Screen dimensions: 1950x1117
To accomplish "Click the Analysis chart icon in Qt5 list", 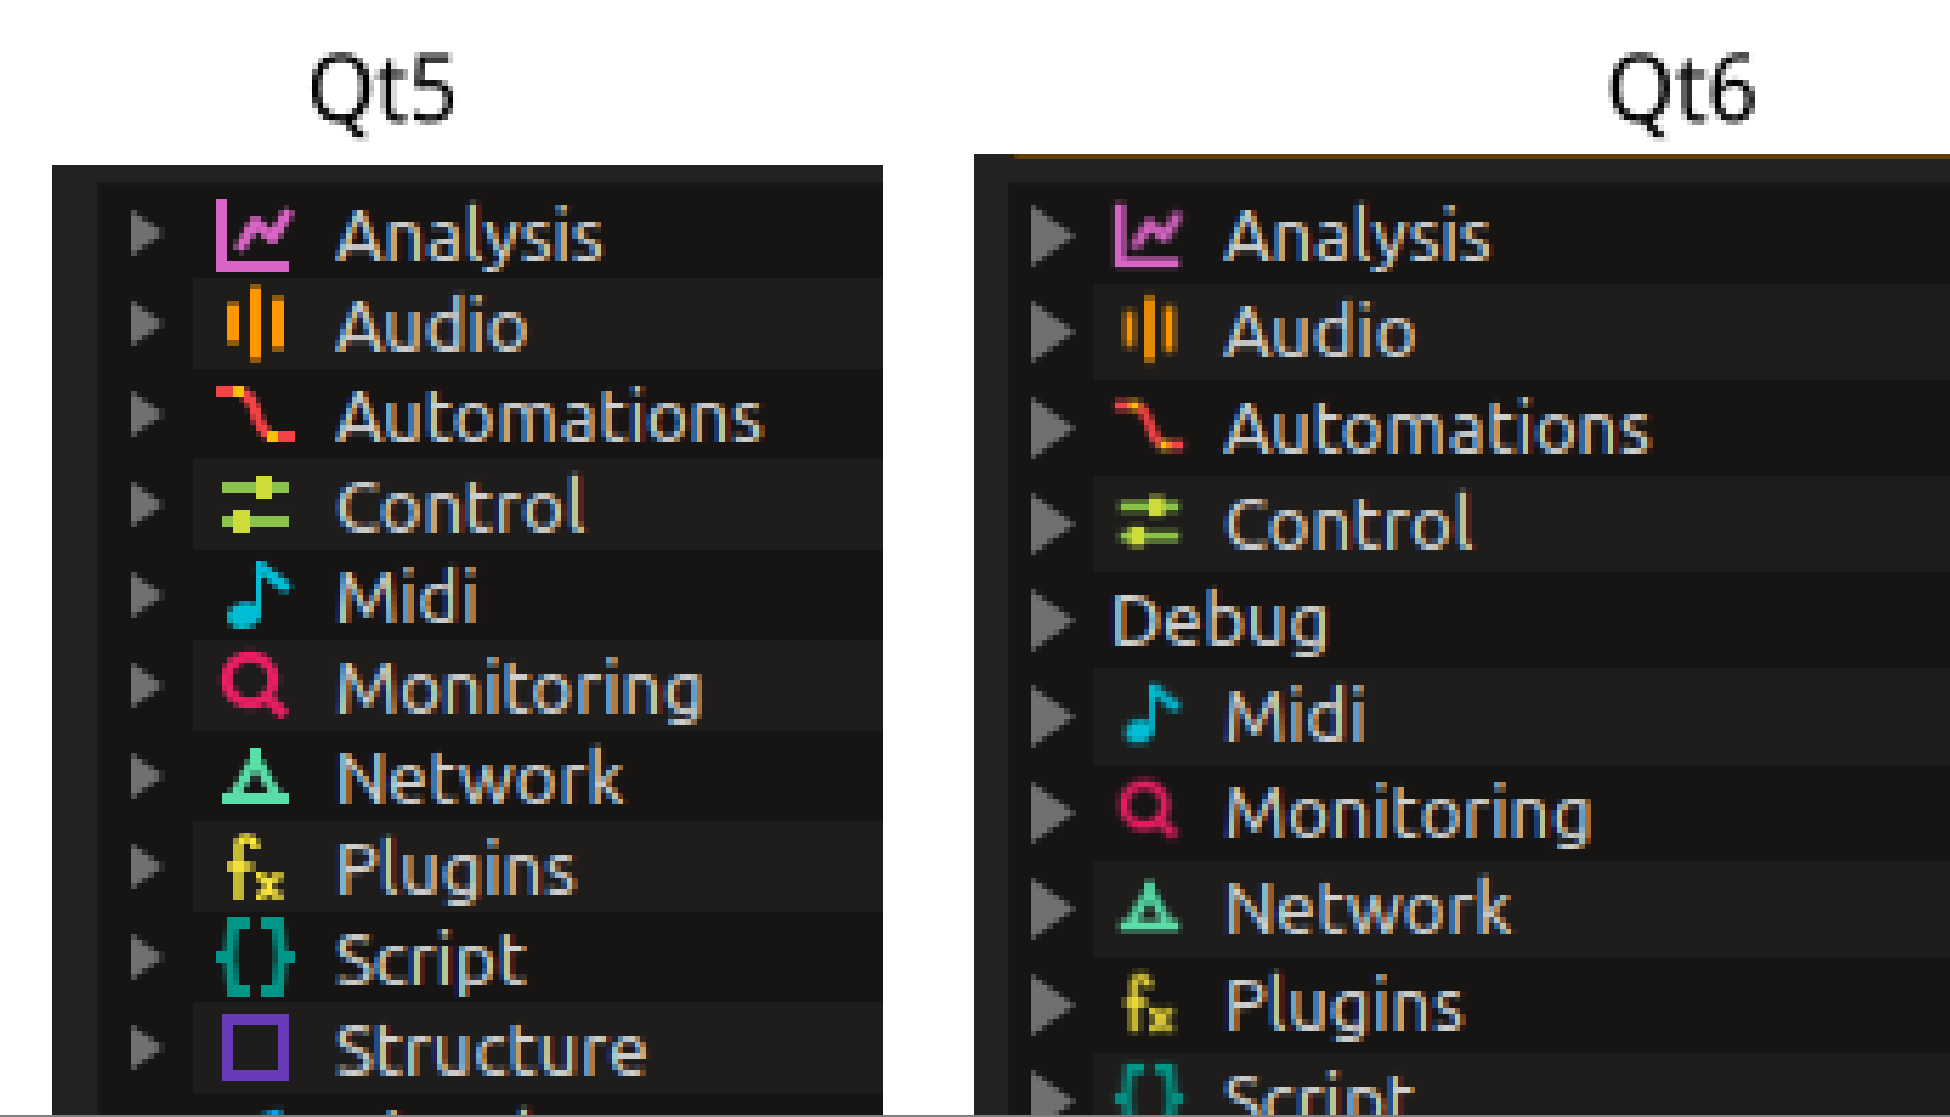I will click(x=254, y=236).
